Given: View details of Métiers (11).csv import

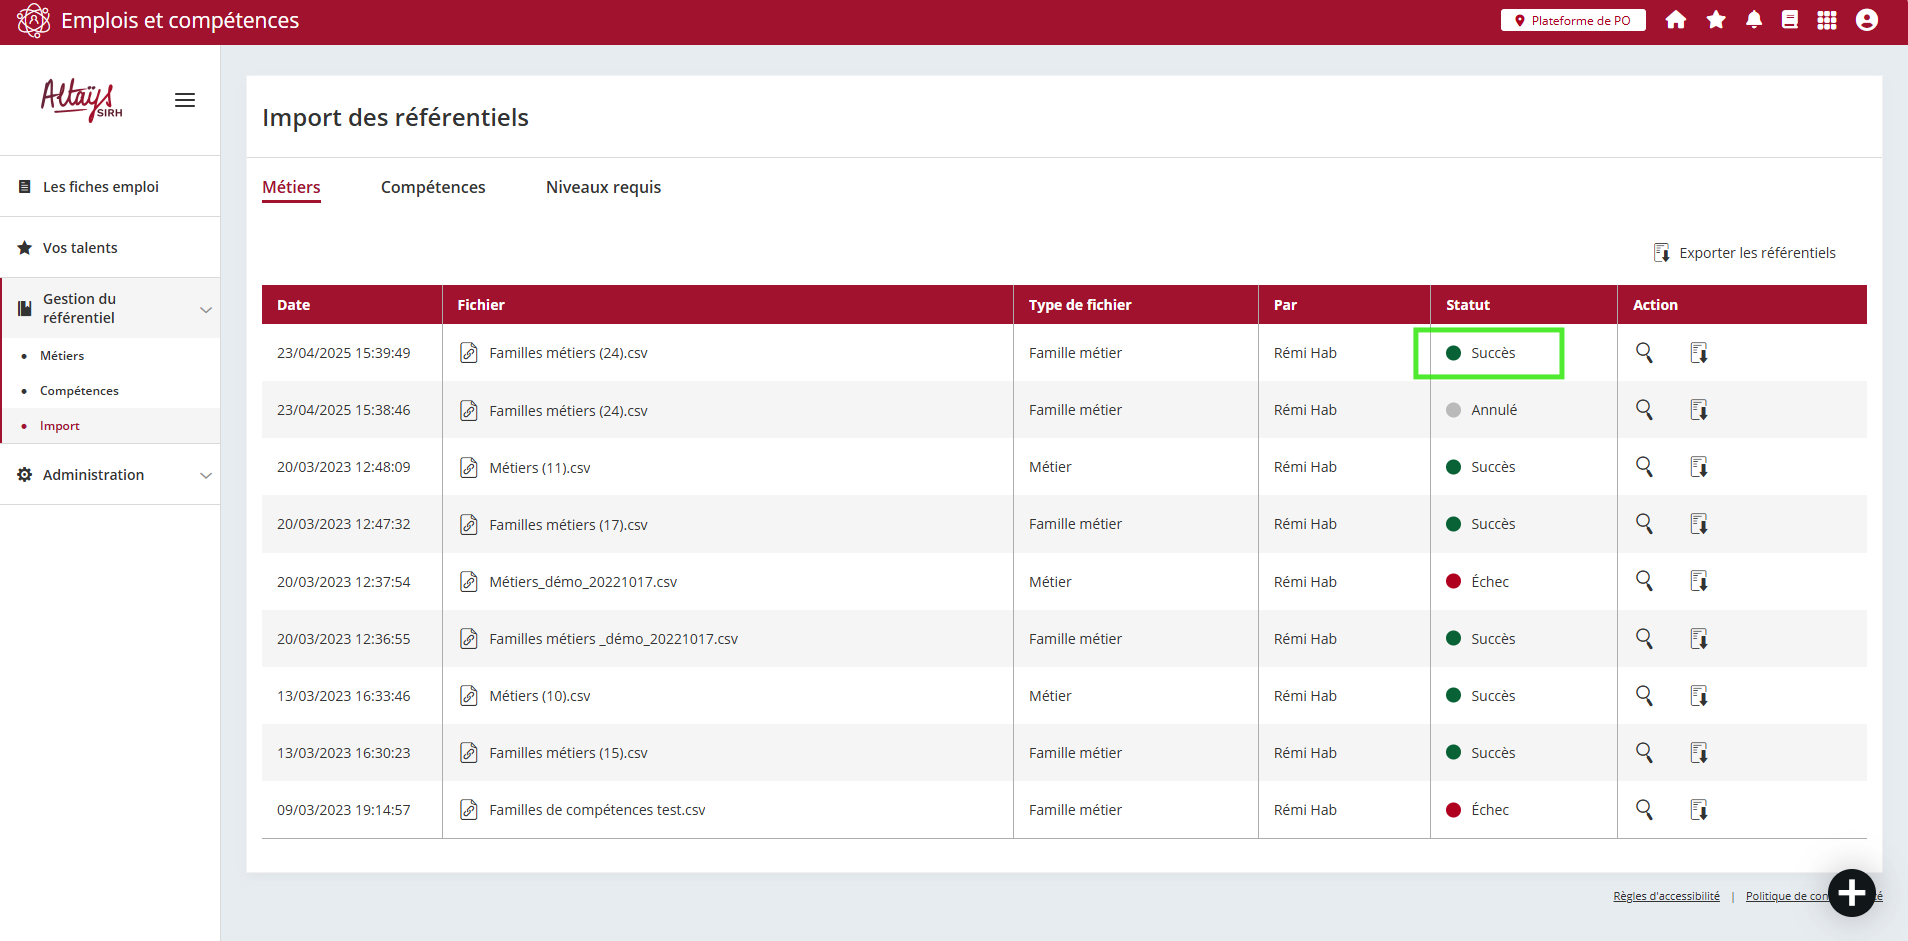Looking at the screenshot, I should [1644, 467].
